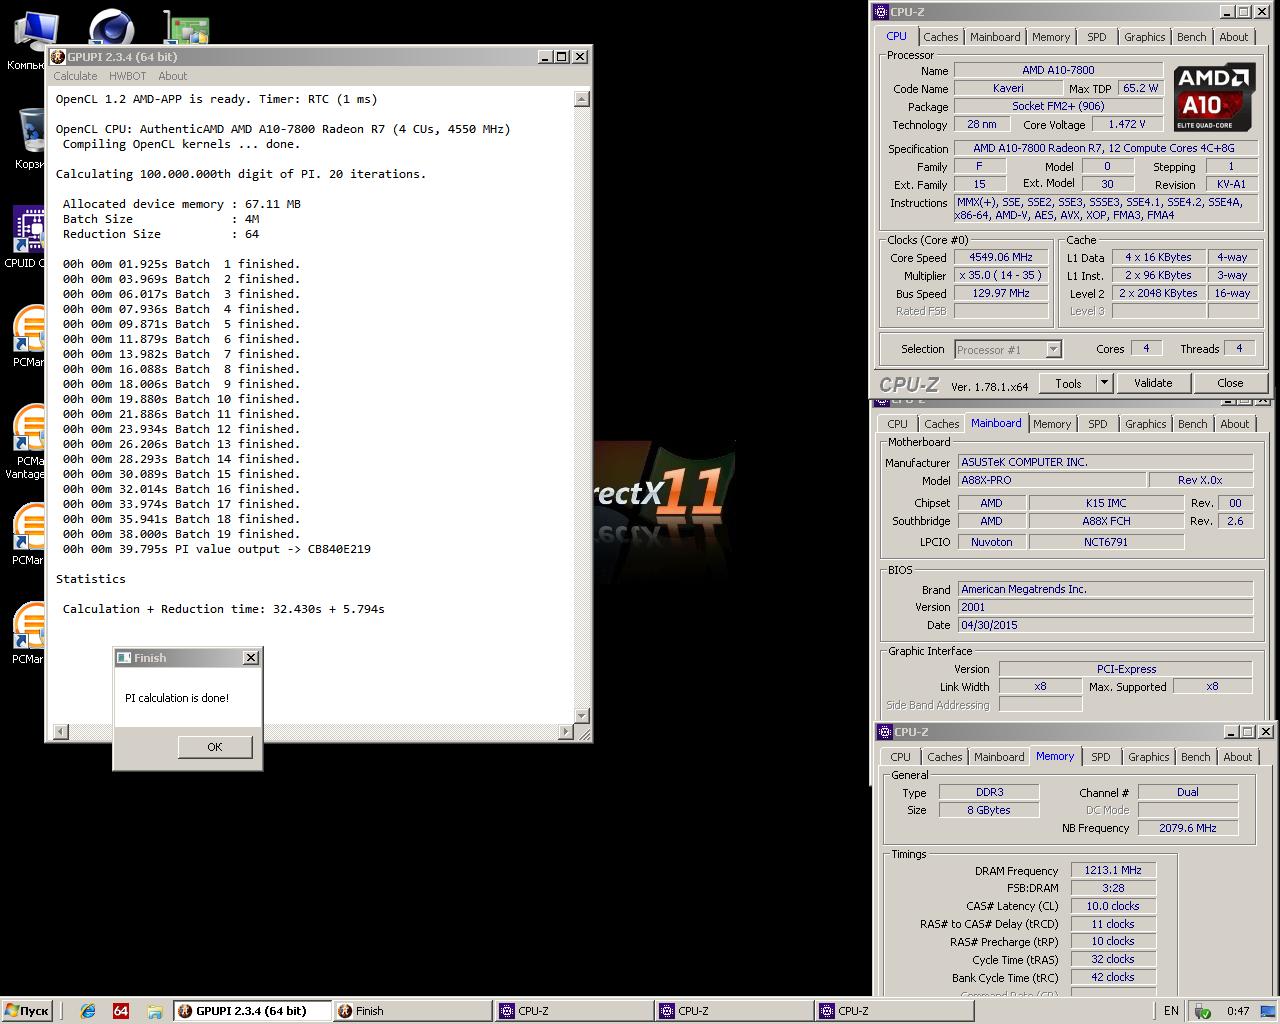Click the PI value output line
Screen dimensions: 1280x1024
[x=217, y=549]
